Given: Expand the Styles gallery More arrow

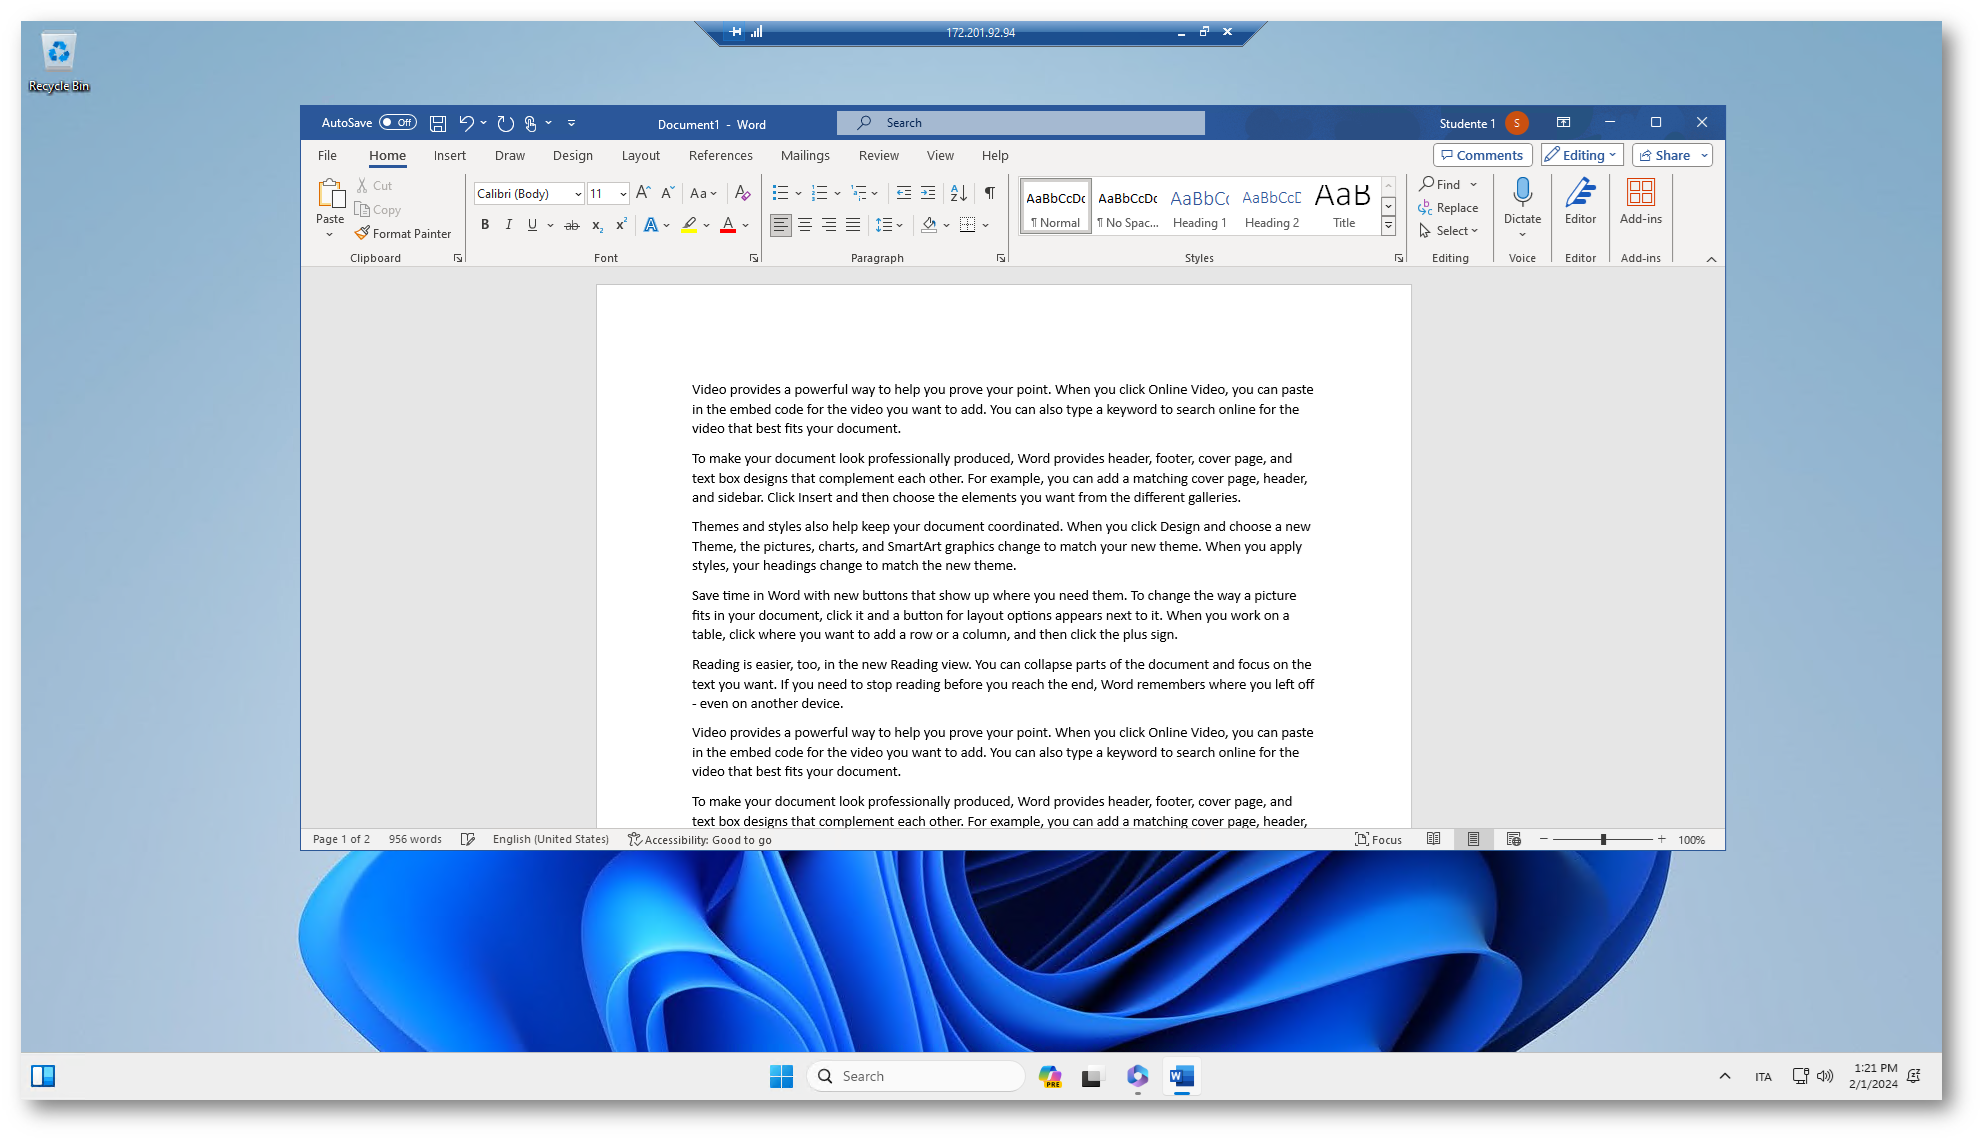Looking at the screenshot, I should pyautogui.click(x=1388, y=227).
